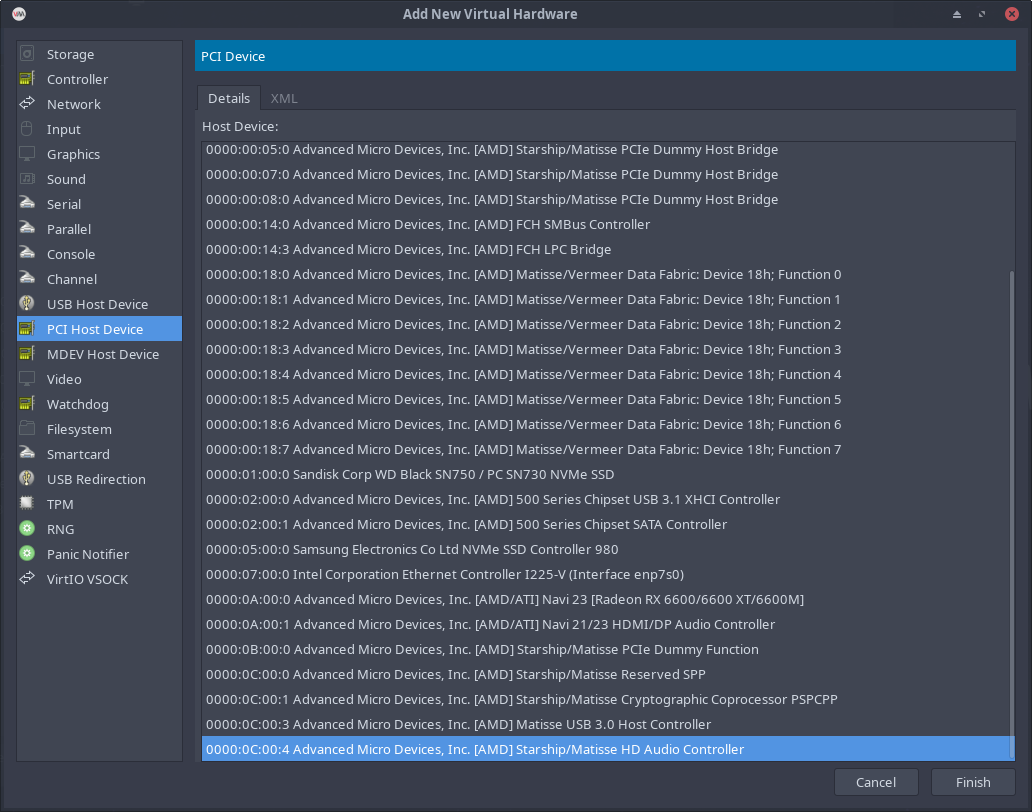Select Navi 23 Radeon RX 6600 device
The height and width of the screenshot is (812, 1032).
(x=504, y=599)
